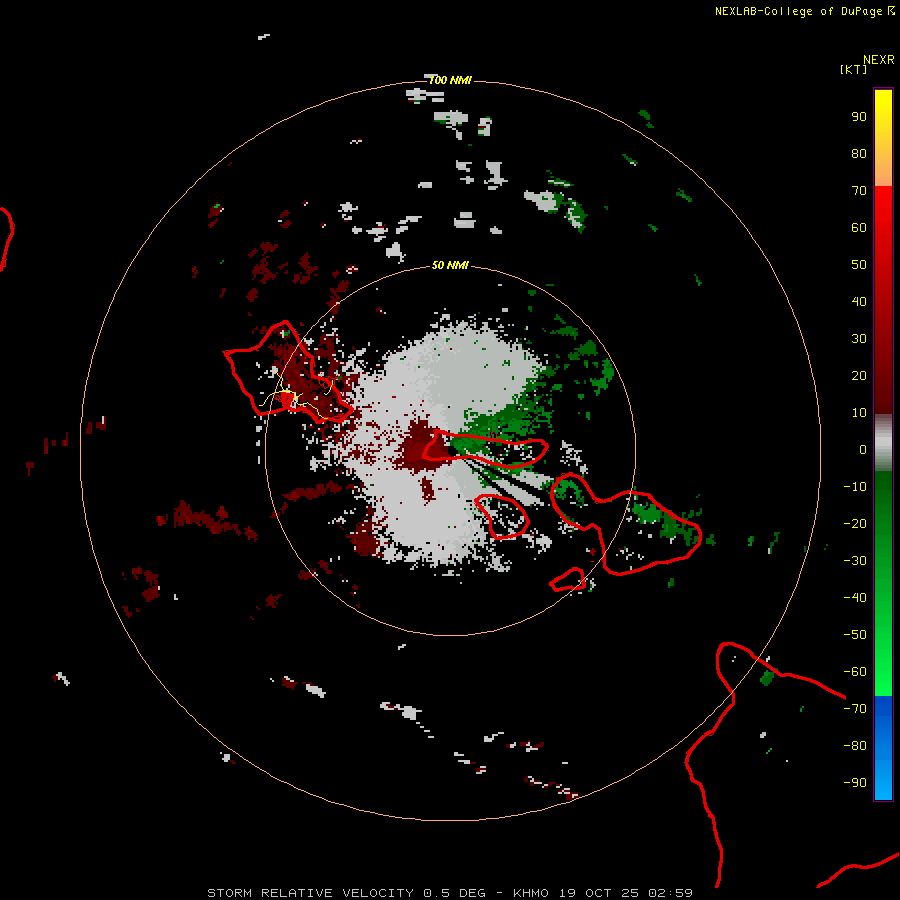Screen dimensions: 900x900
Task: Click the [KT] units label
Action: click(853, 69)
